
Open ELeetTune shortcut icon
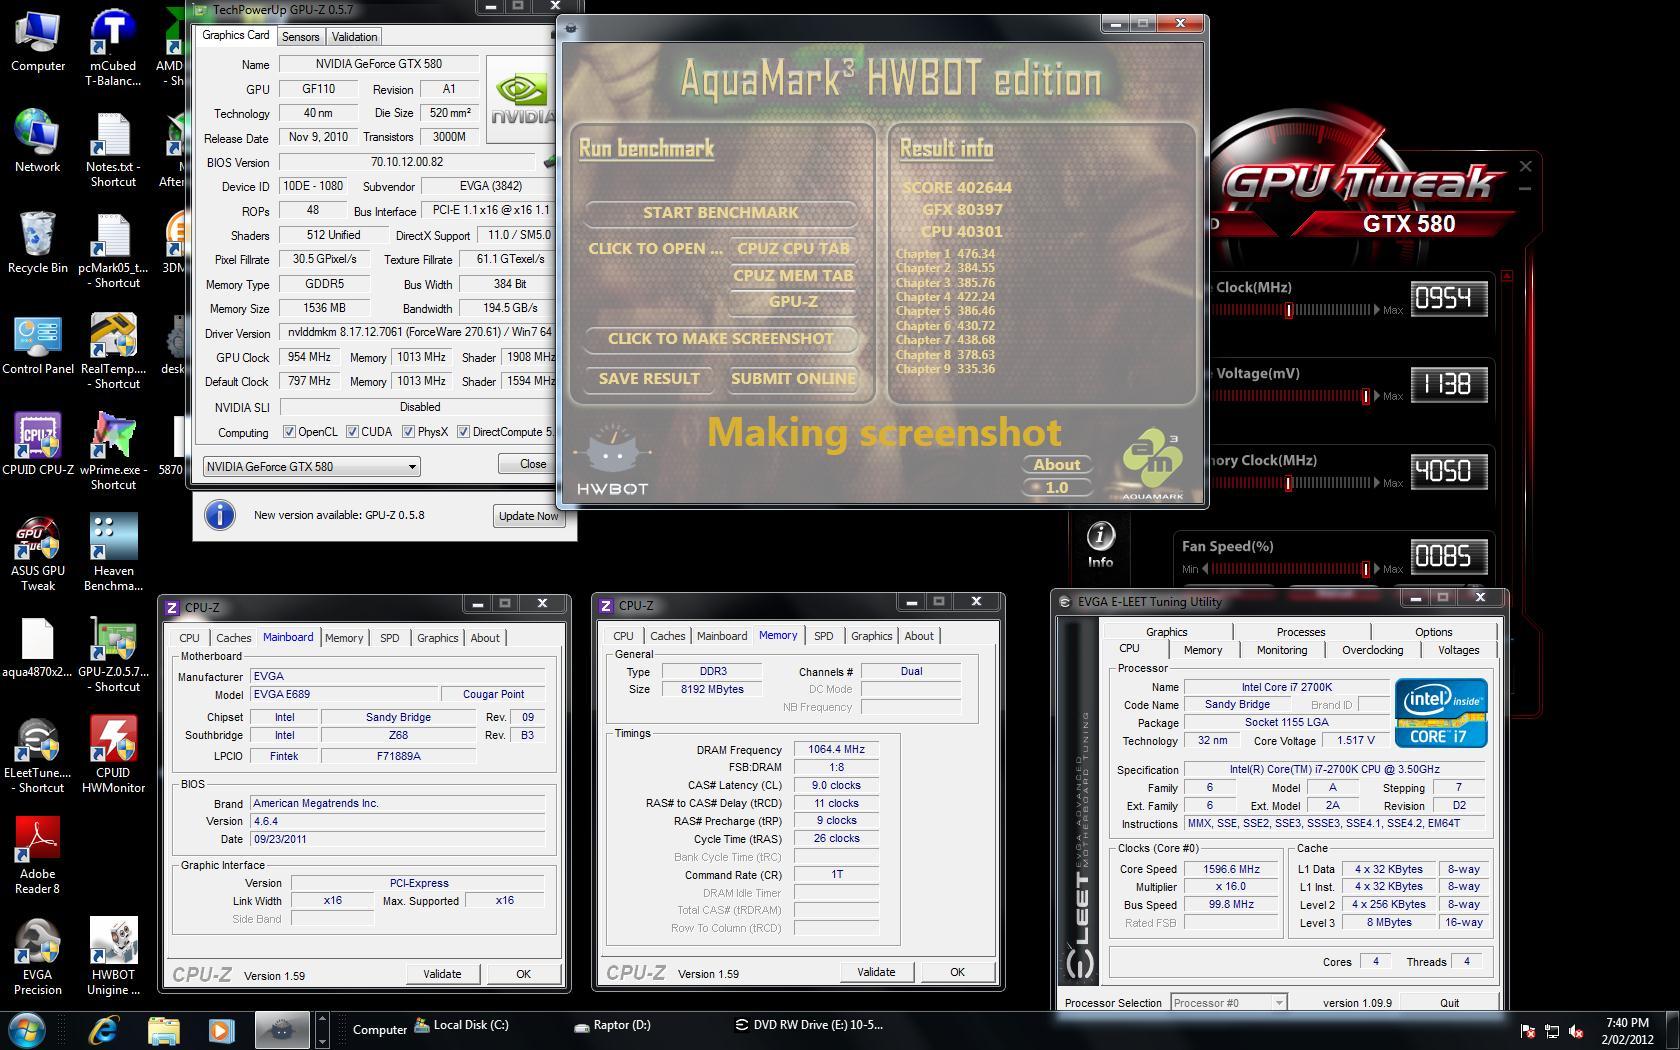[x=38, y=755]
